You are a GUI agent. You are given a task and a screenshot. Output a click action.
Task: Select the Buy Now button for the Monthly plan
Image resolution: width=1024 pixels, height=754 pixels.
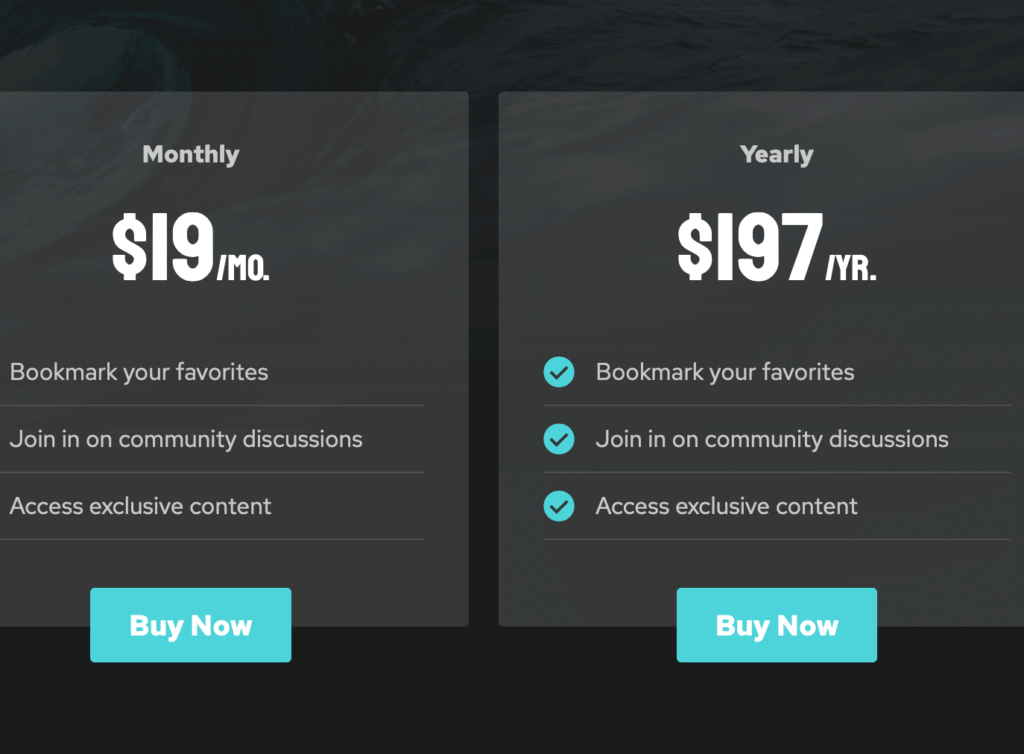pyautogui.click(x=191, y=625)
